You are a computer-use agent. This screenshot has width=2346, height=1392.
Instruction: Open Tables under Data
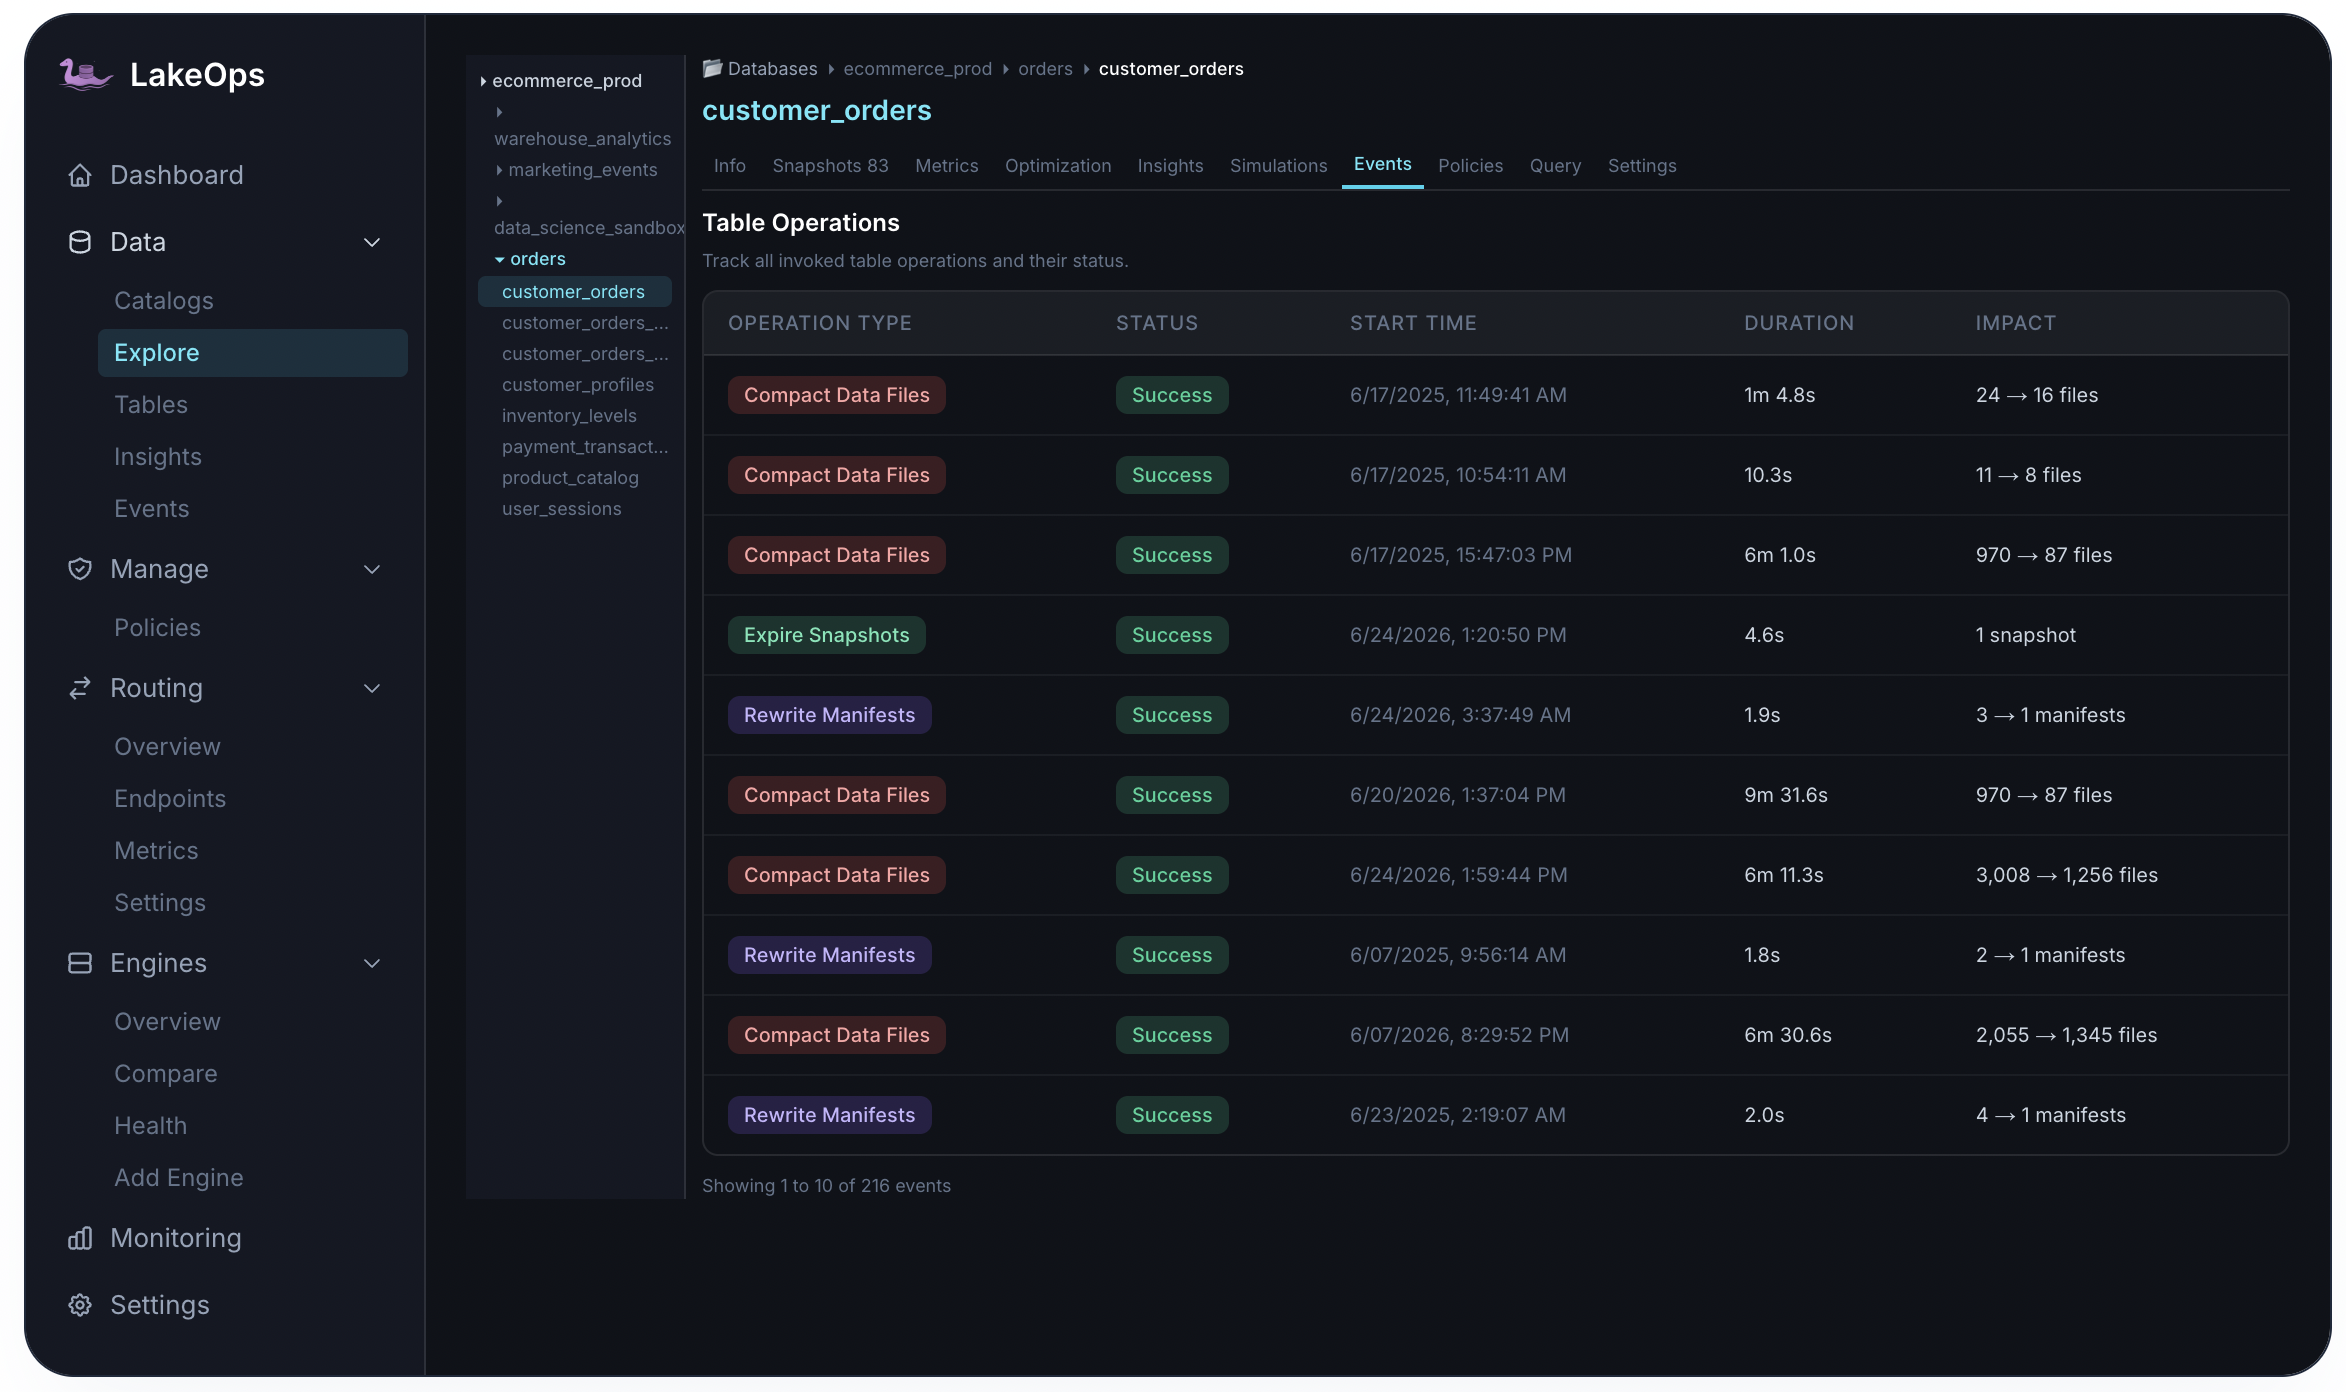click(x=151, y=405)
